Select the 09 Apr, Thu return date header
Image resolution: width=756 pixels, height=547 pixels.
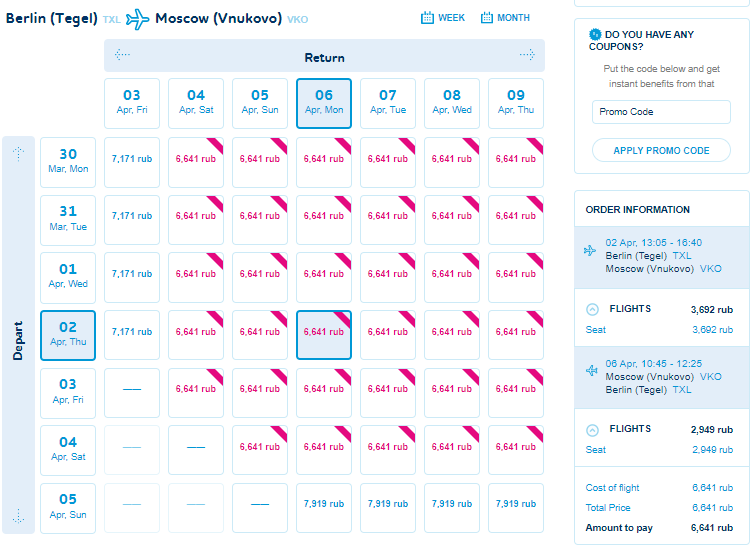[516, 103]
